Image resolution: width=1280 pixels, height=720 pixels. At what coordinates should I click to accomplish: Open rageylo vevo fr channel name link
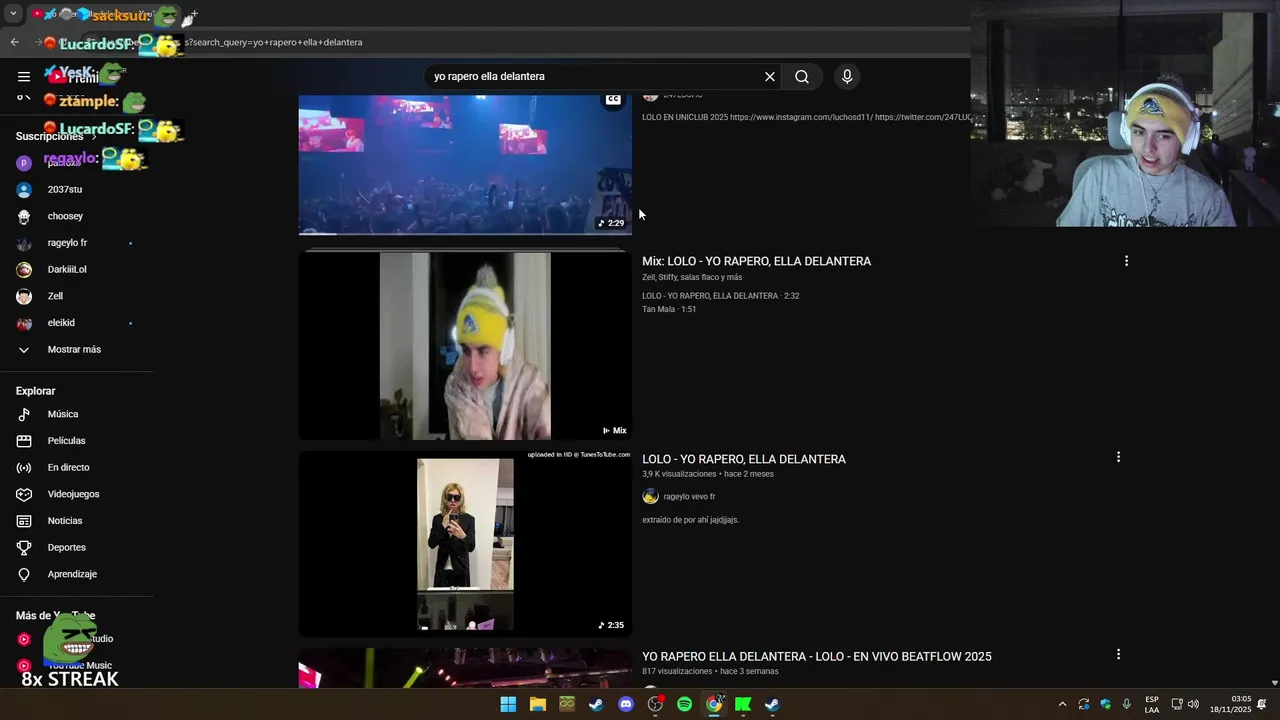pos(689,496)
